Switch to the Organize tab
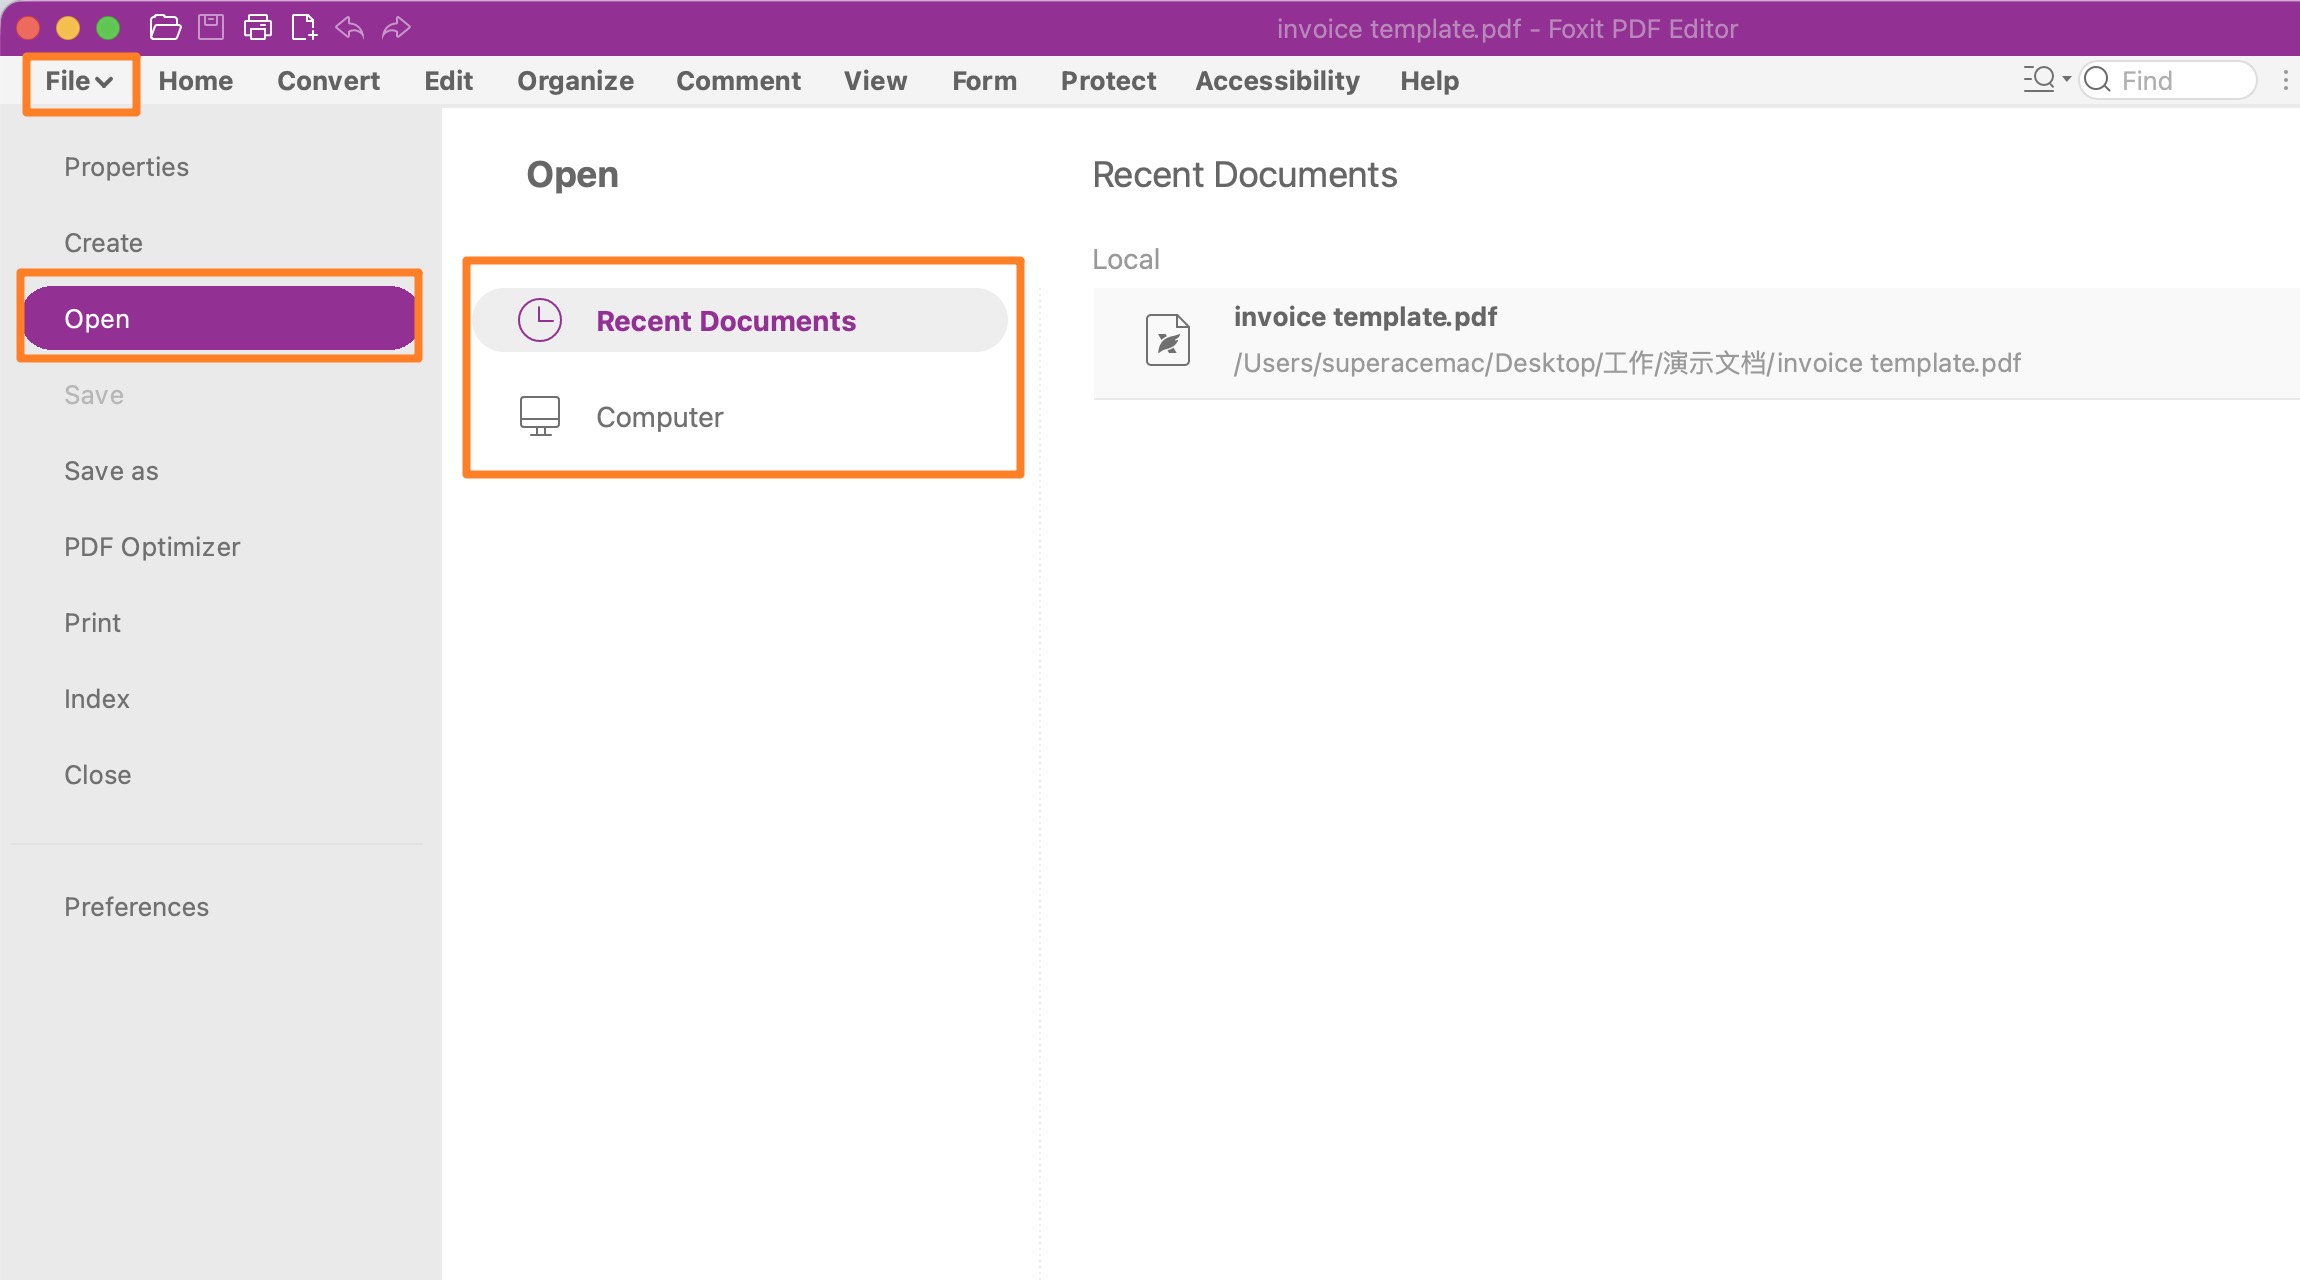 coord(575,81)
